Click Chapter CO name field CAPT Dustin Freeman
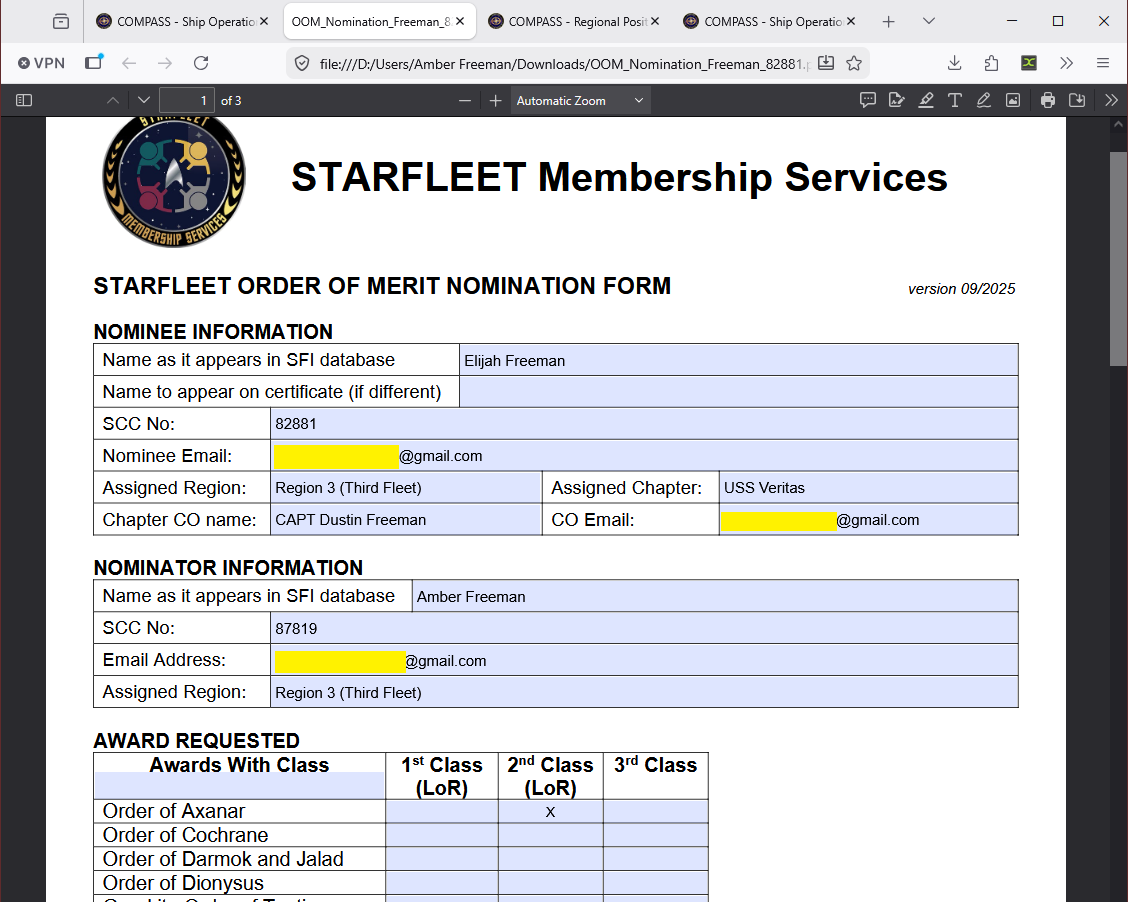The height and width of the screenshot is (902, 1128). pos(406,519)
